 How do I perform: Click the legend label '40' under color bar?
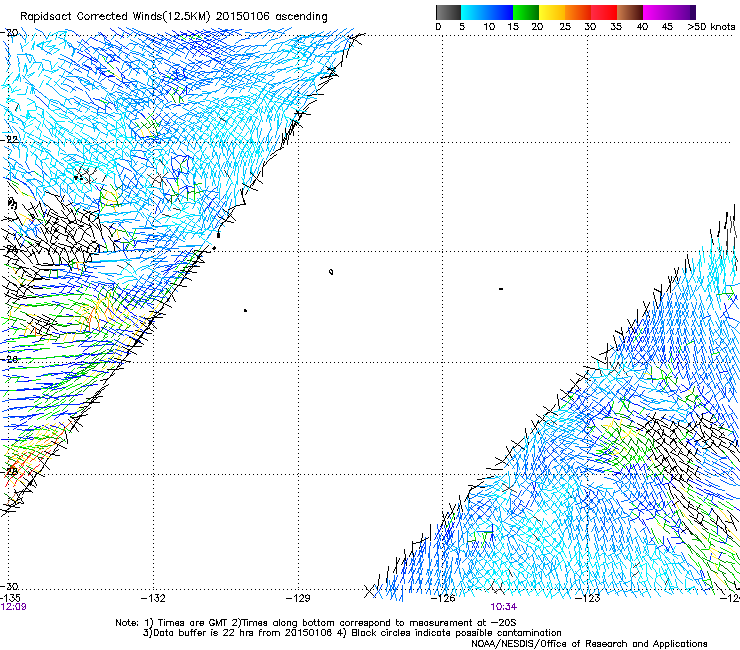(x=642, y=27)
